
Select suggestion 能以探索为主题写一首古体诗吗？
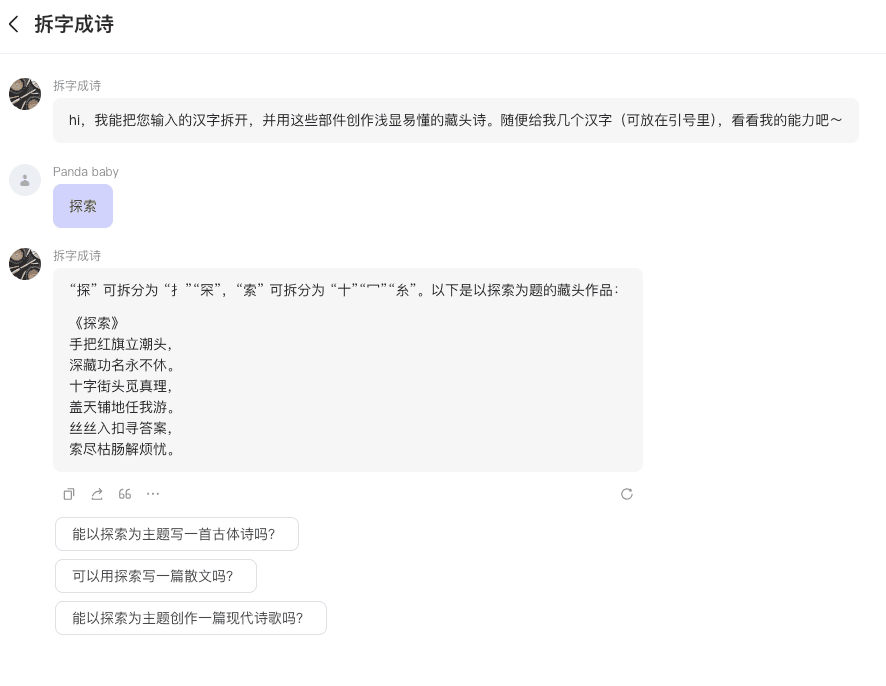(176, 534)
